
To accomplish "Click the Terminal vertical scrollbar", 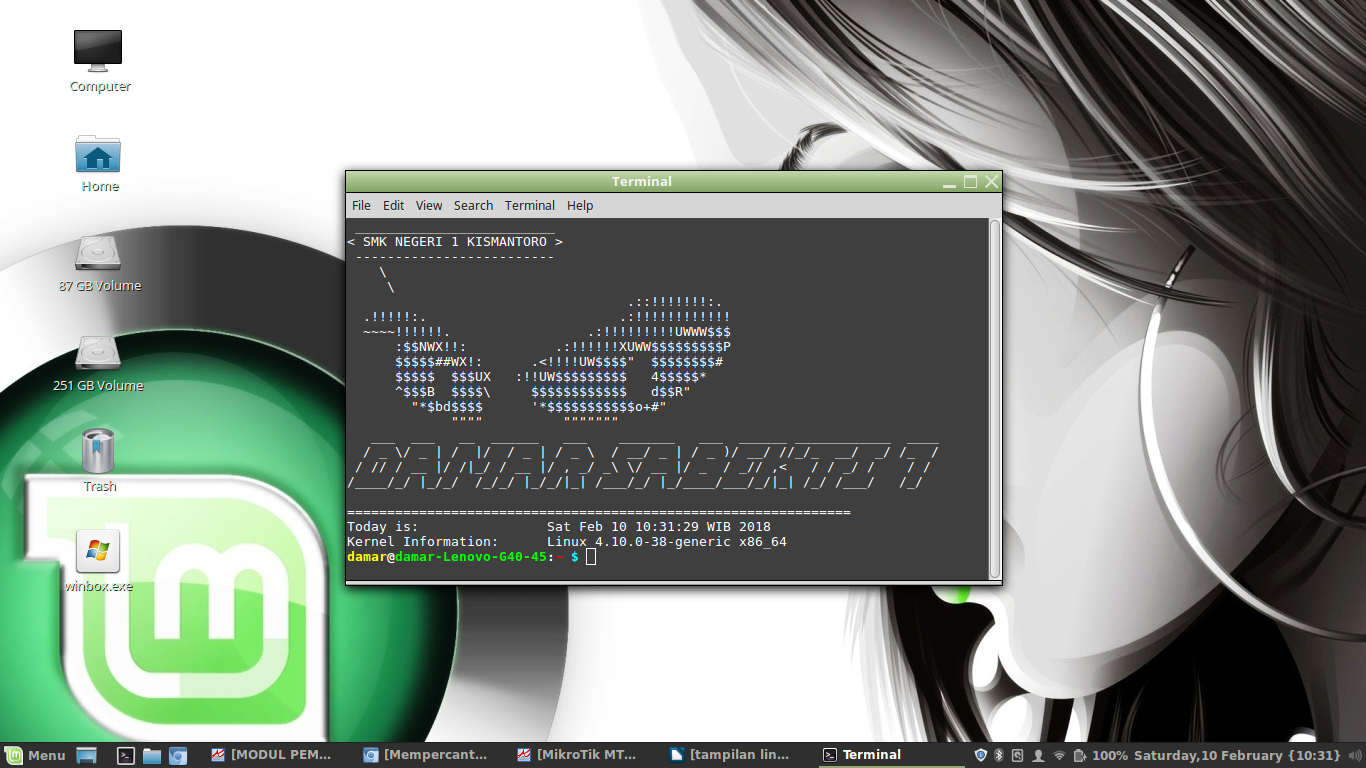I will pos(994,398).
